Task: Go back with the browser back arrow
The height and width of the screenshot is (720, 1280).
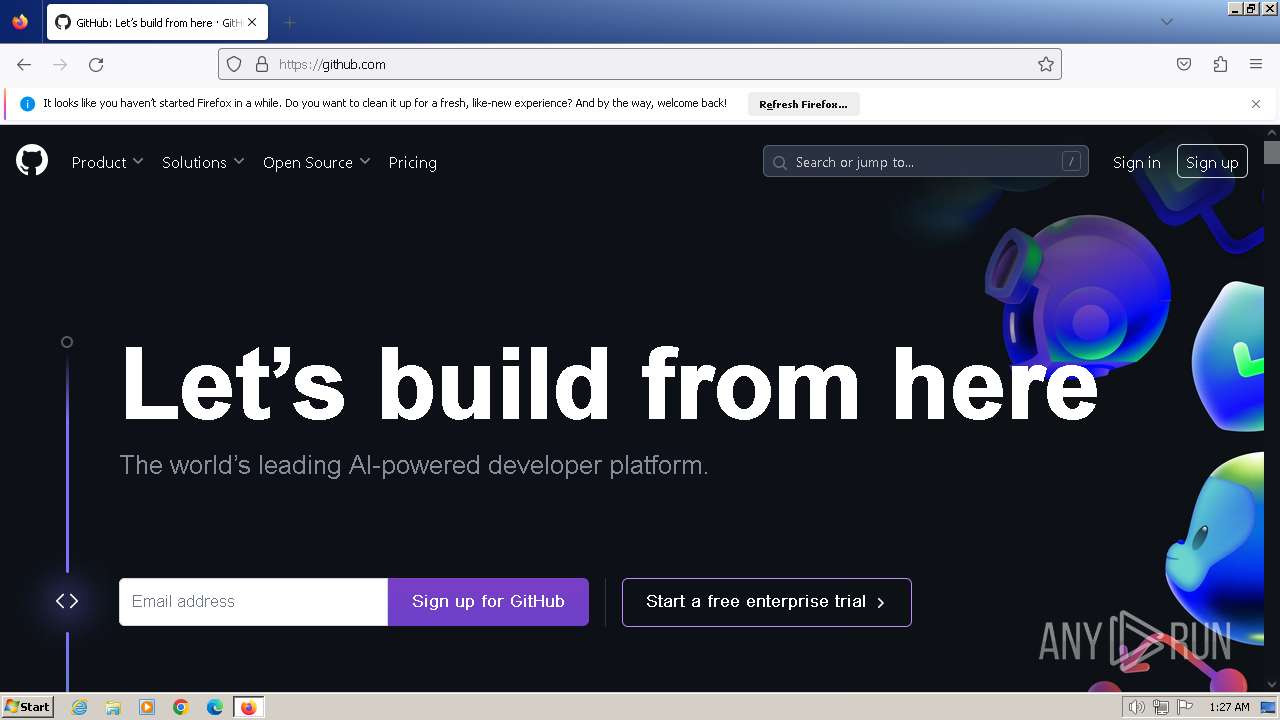Action: click(24, 64)
